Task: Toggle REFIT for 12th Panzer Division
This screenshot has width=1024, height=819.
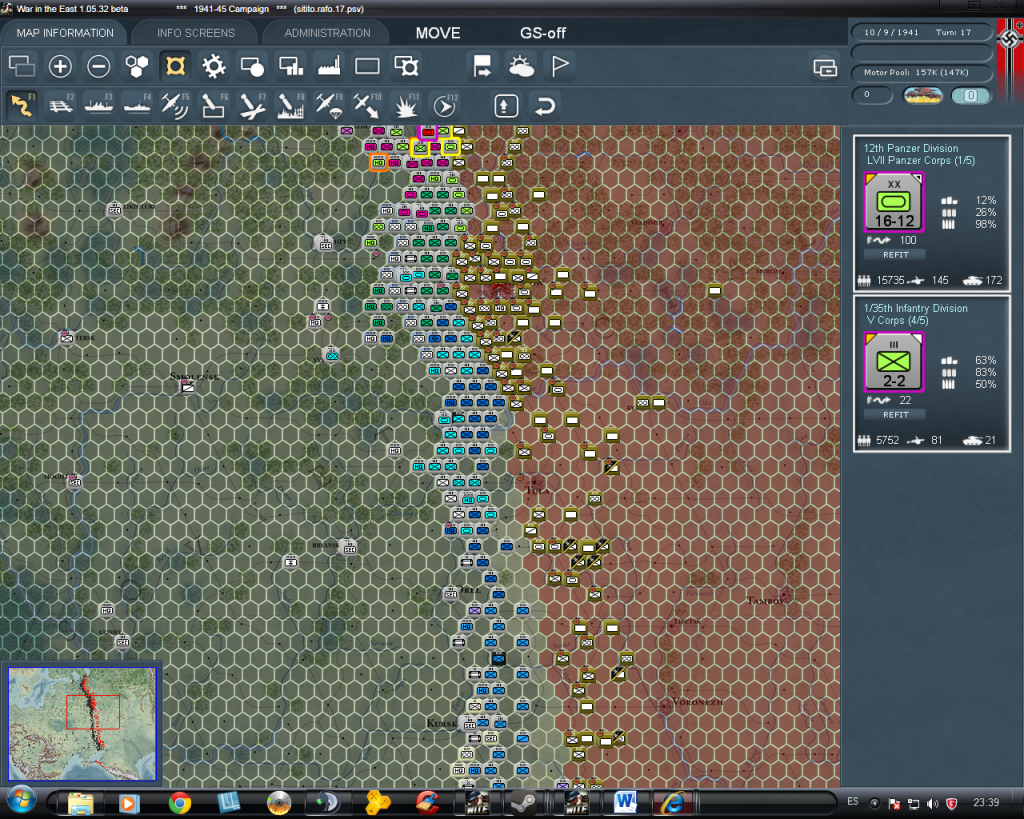Action: tap(895, 255)
